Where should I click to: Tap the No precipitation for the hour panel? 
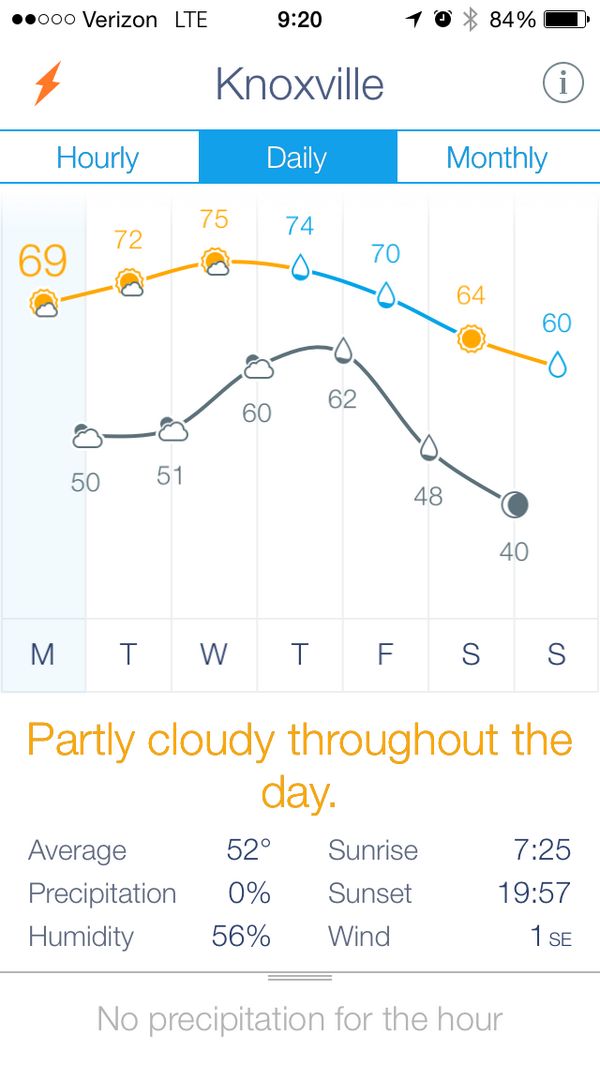pyautogui.click(x=299, y=1019)
